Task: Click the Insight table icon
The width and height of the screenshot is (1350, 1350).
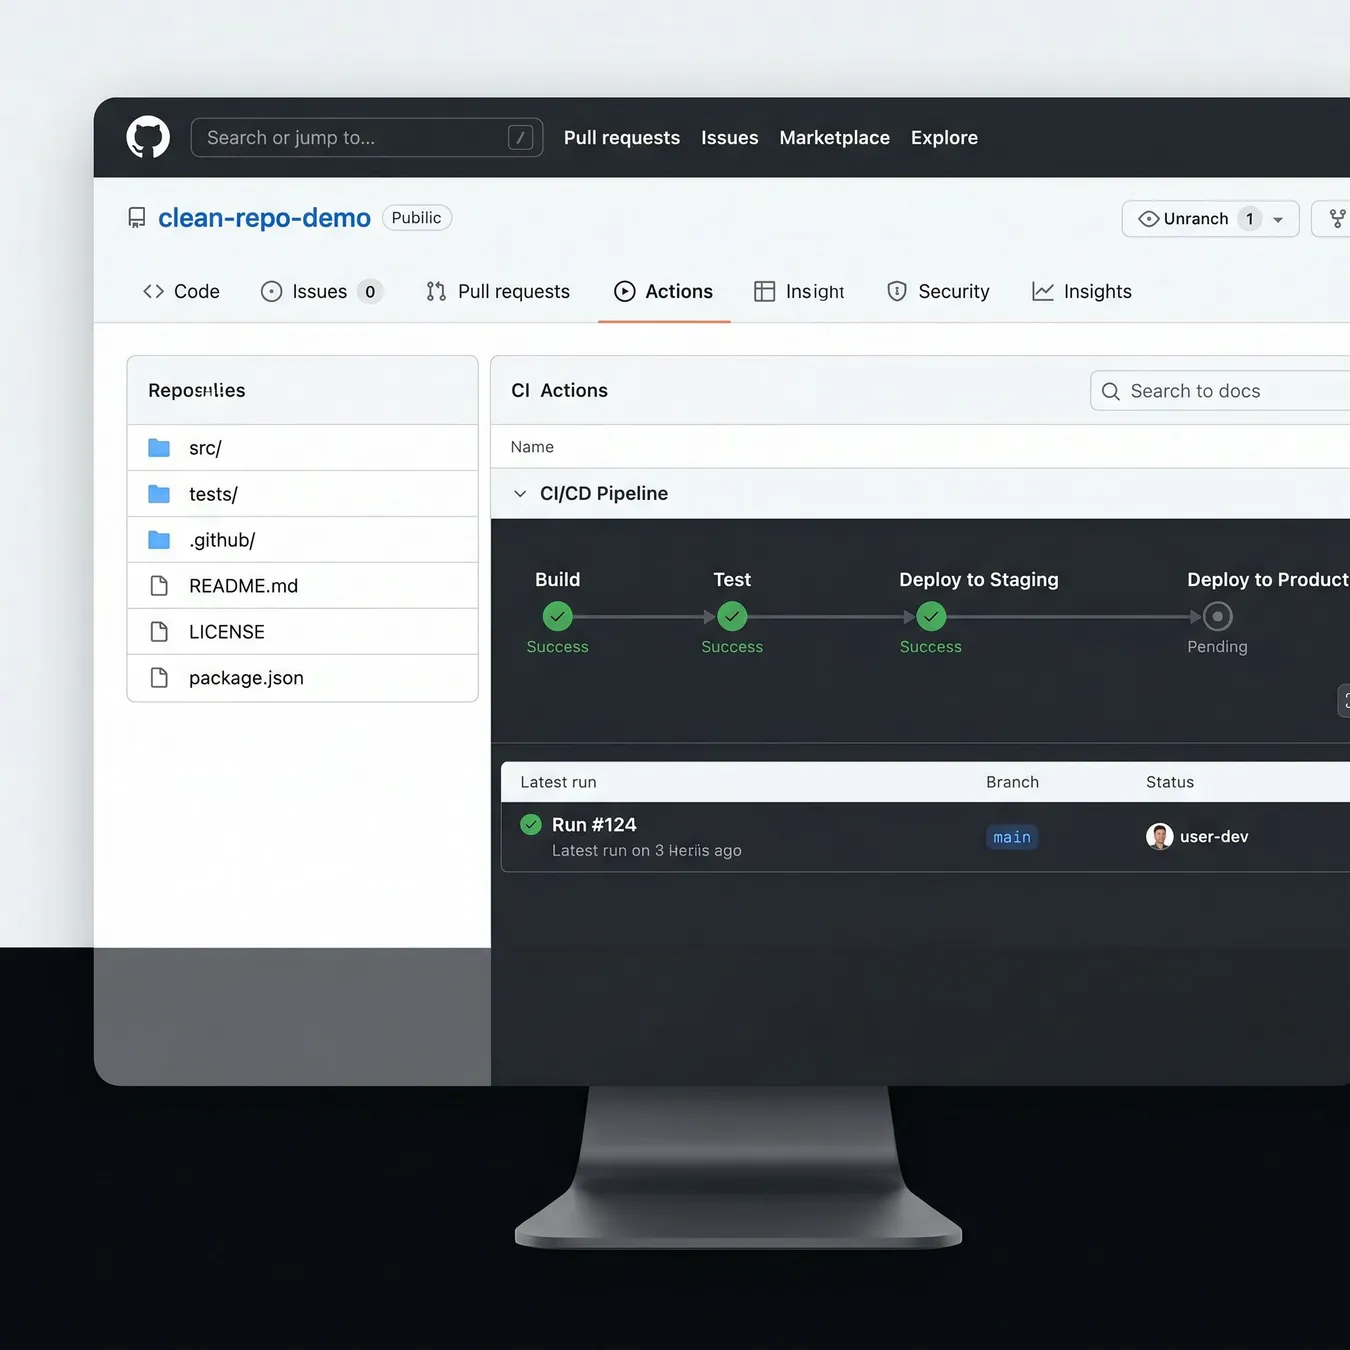Action: (764, 291)
